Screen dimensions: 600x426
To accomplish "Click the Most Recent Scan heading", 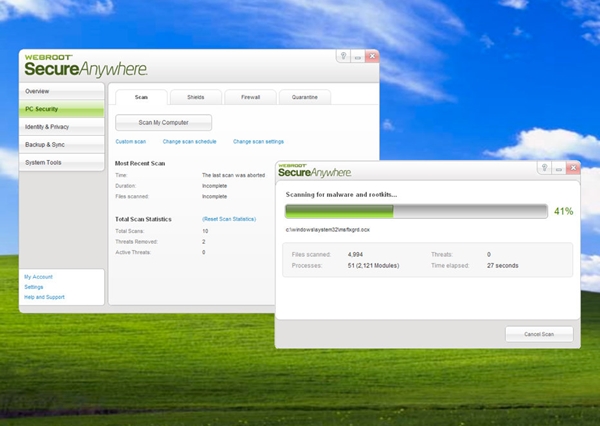I will (140, 163).
